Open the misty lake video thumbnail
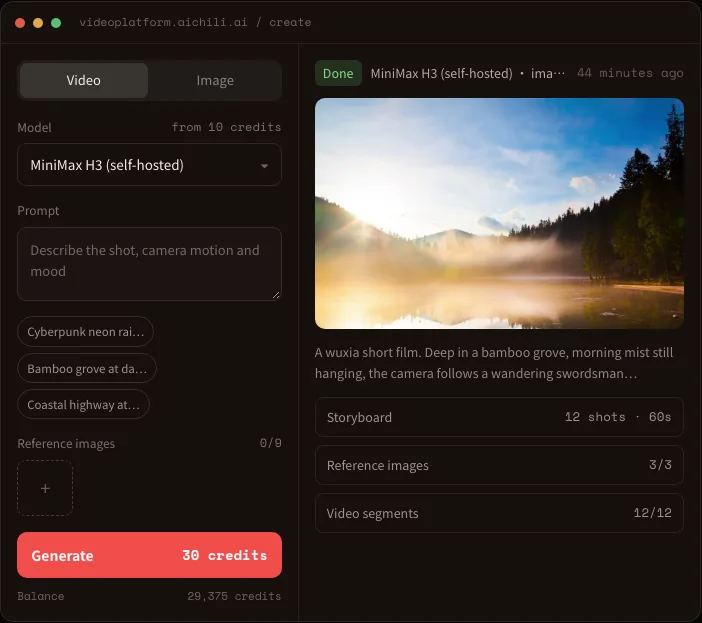The height and width of the screenshot is (623, 702). [499, 213]
